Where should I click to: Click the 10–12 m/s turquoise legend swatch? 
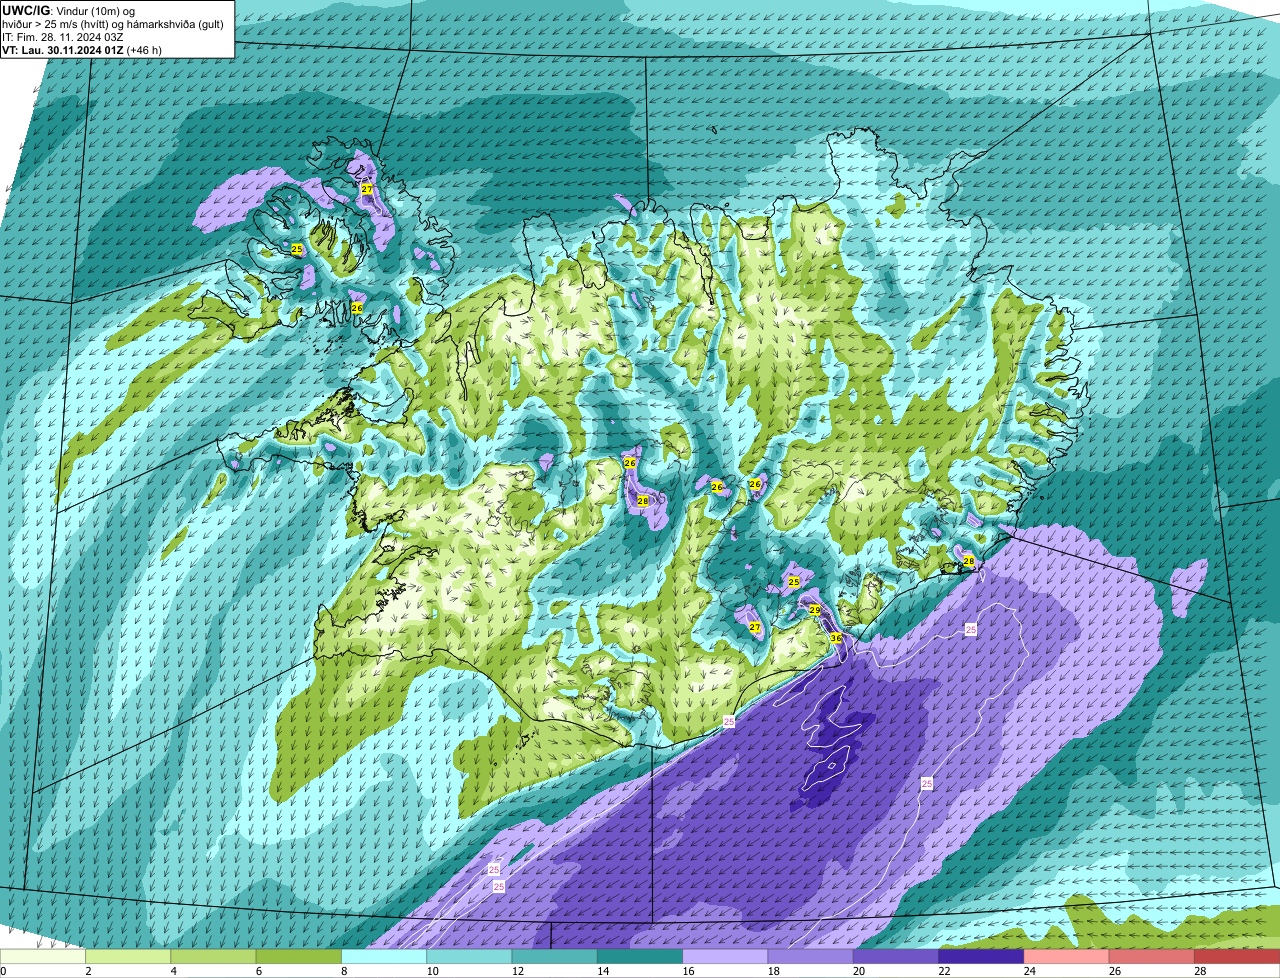469,956
